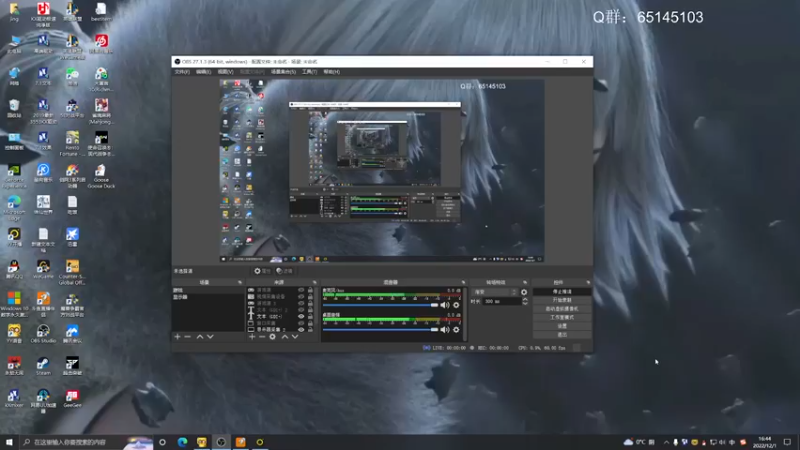The image size is (800, 450).
Task: Toggle lock on 视频采集设备 source
Action: pos(310,296)
